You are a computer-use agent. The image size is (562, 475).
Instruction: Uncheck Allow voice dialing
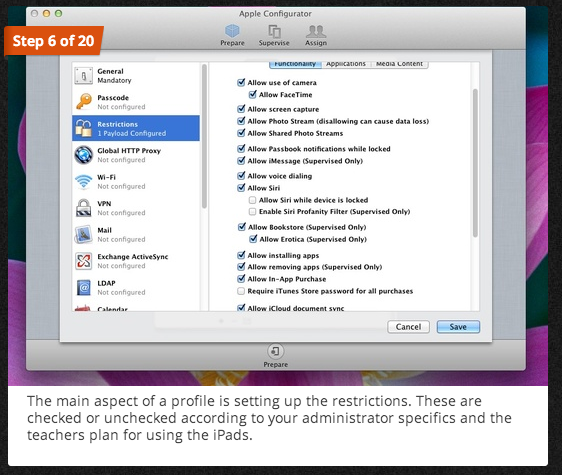241,176
